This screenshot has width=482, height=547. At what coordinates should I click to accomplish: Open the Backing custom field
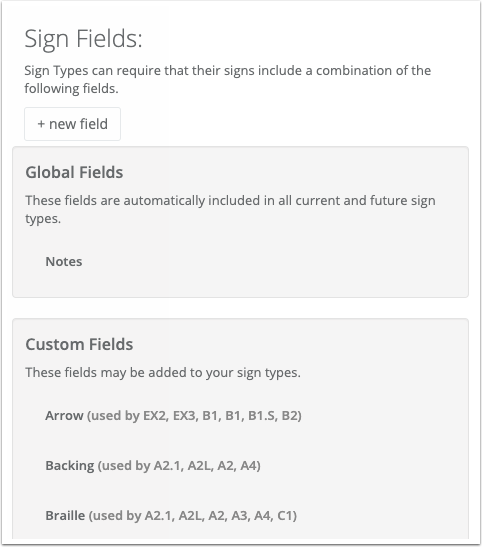tap(70, 465)
